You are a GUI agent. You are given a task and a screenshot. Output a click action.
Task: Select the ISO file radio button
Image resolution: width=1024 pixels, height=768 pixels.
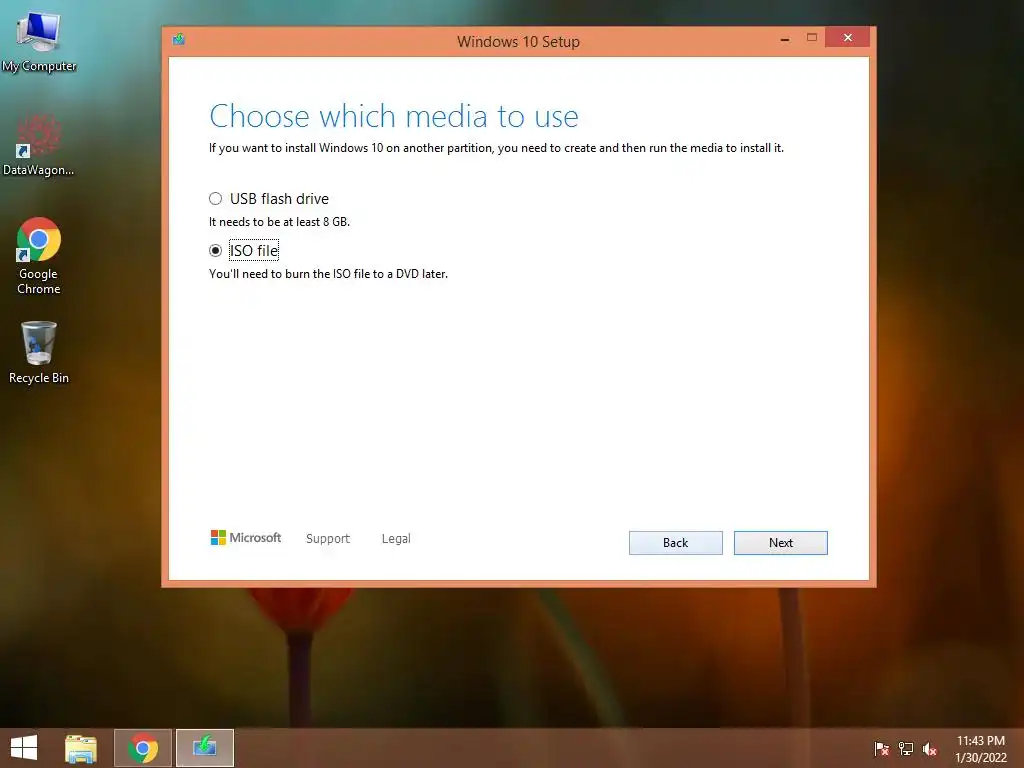tap(216, 251)
